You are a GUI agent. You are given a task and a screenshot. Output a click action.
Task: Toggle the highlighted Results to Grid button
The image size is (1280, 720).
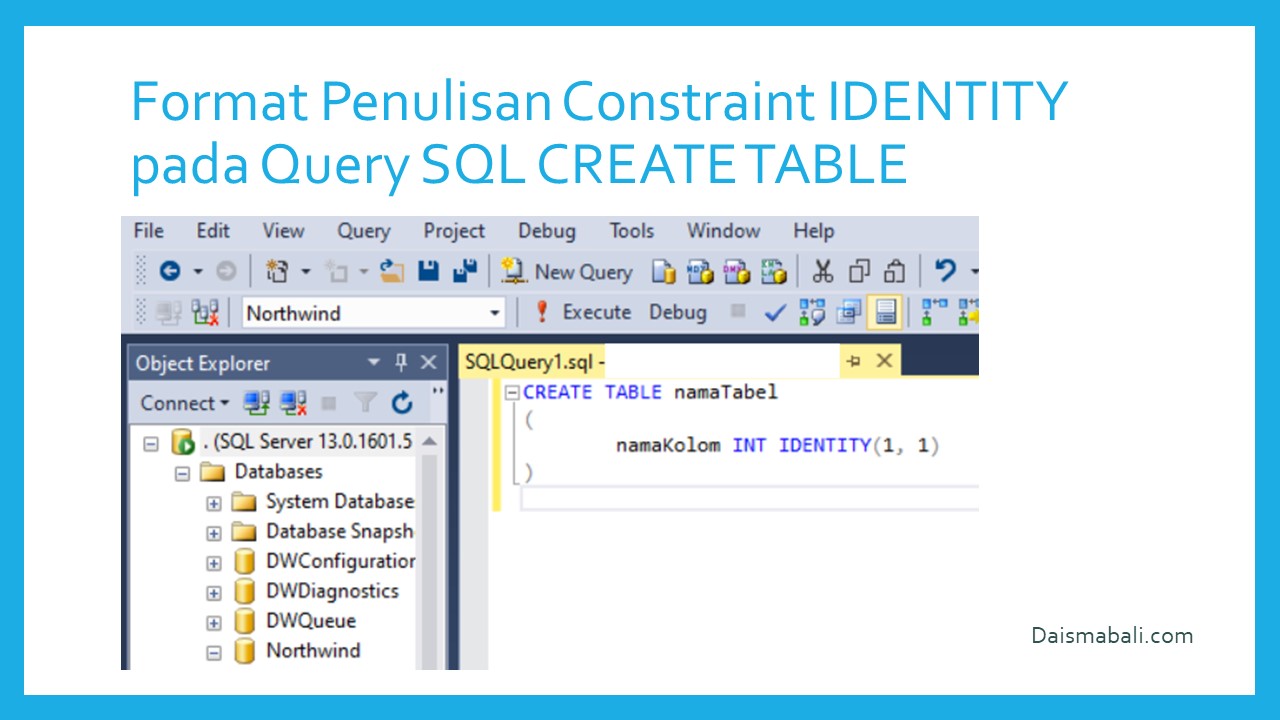(x=884, y=313)
